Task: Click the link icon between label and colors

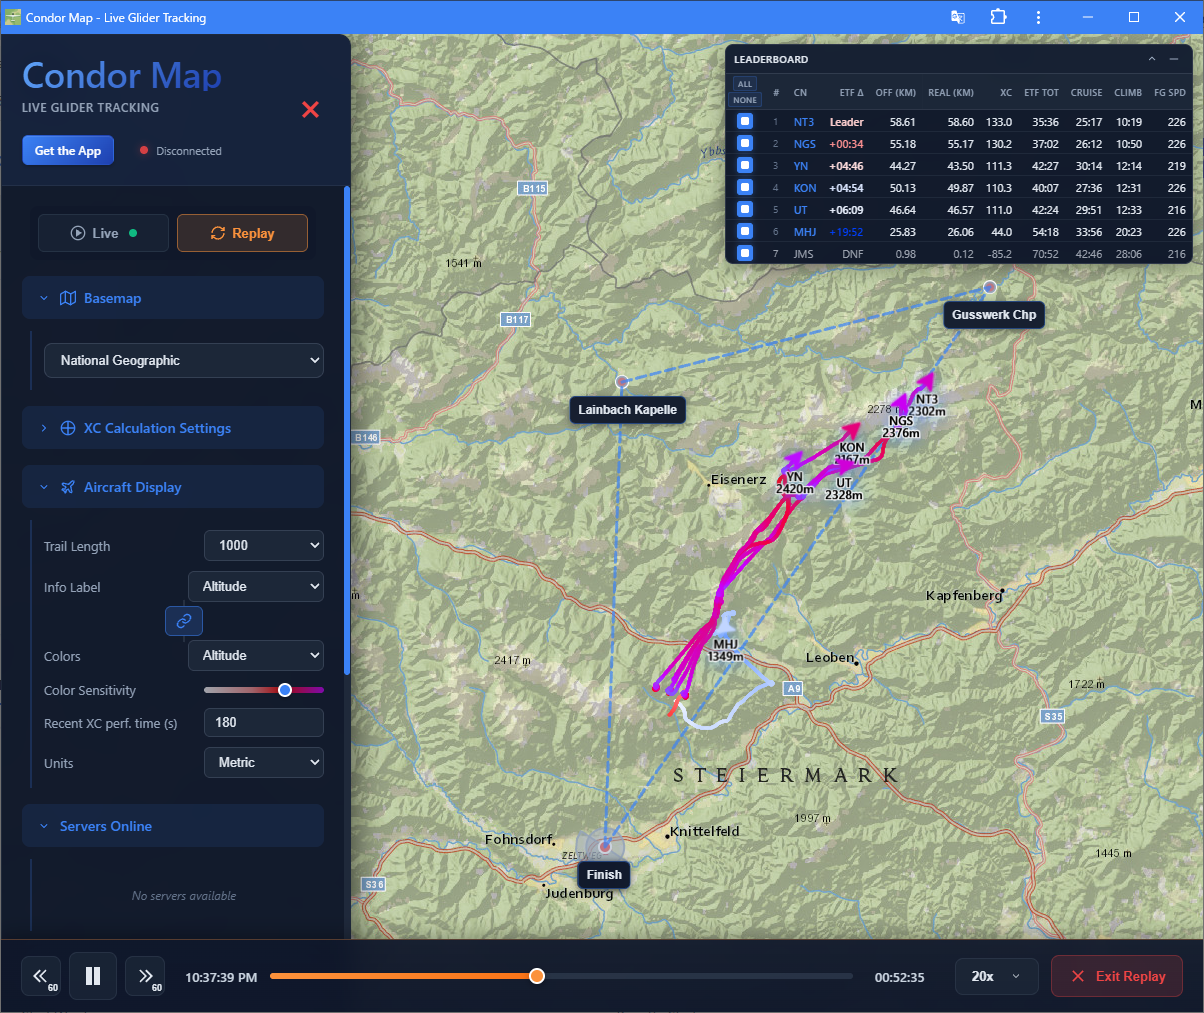Action: pyautogui.click(x=184, y=621)
